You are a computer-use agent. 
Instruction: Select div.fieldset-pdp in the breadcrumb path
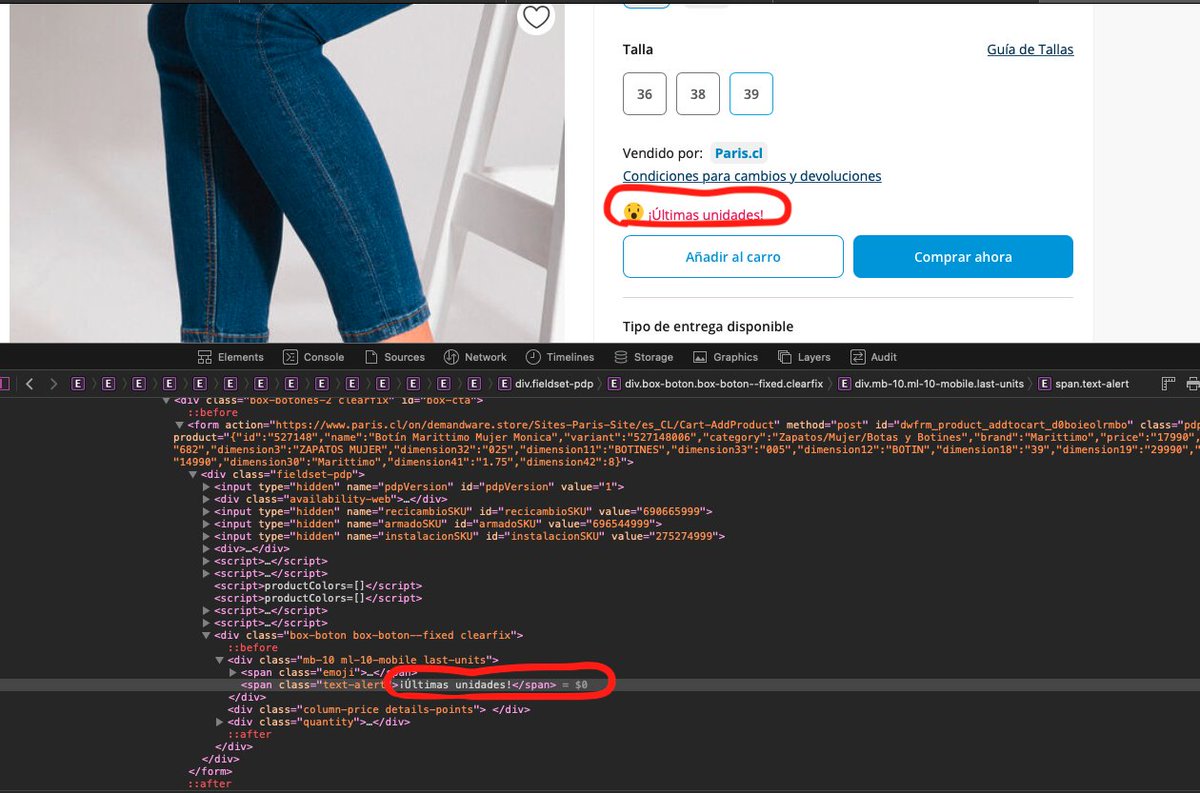click(545, 383)
